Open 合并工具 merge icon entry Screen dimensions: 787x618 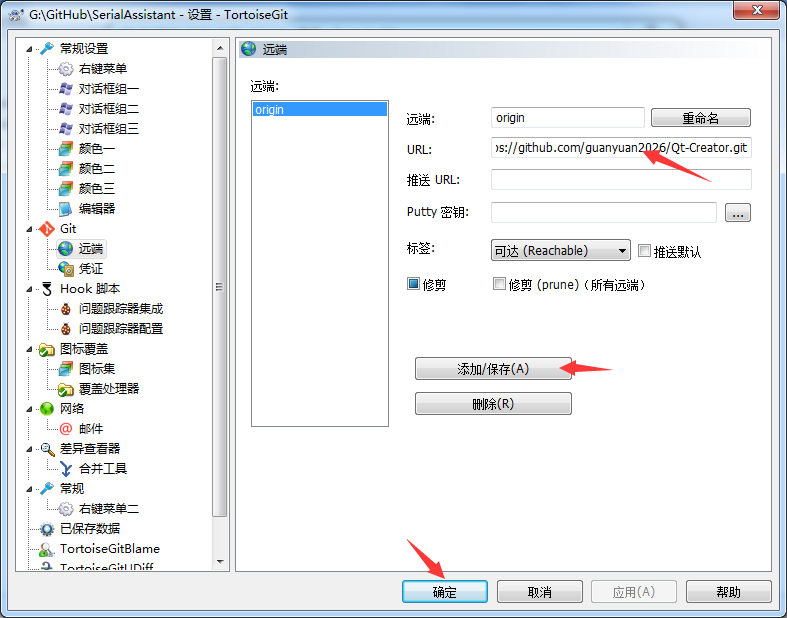coord(66,469)
